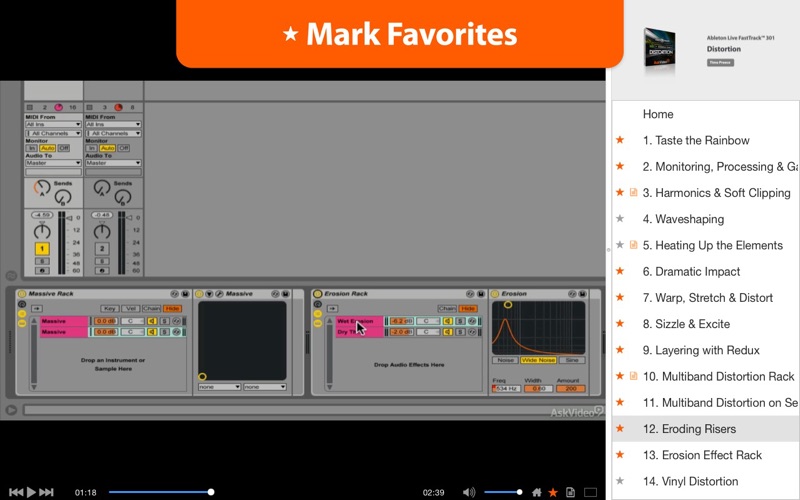Switch to fullscreen video rectangle icon
Screen dimensions: 800x500
[x=590, y=492]
